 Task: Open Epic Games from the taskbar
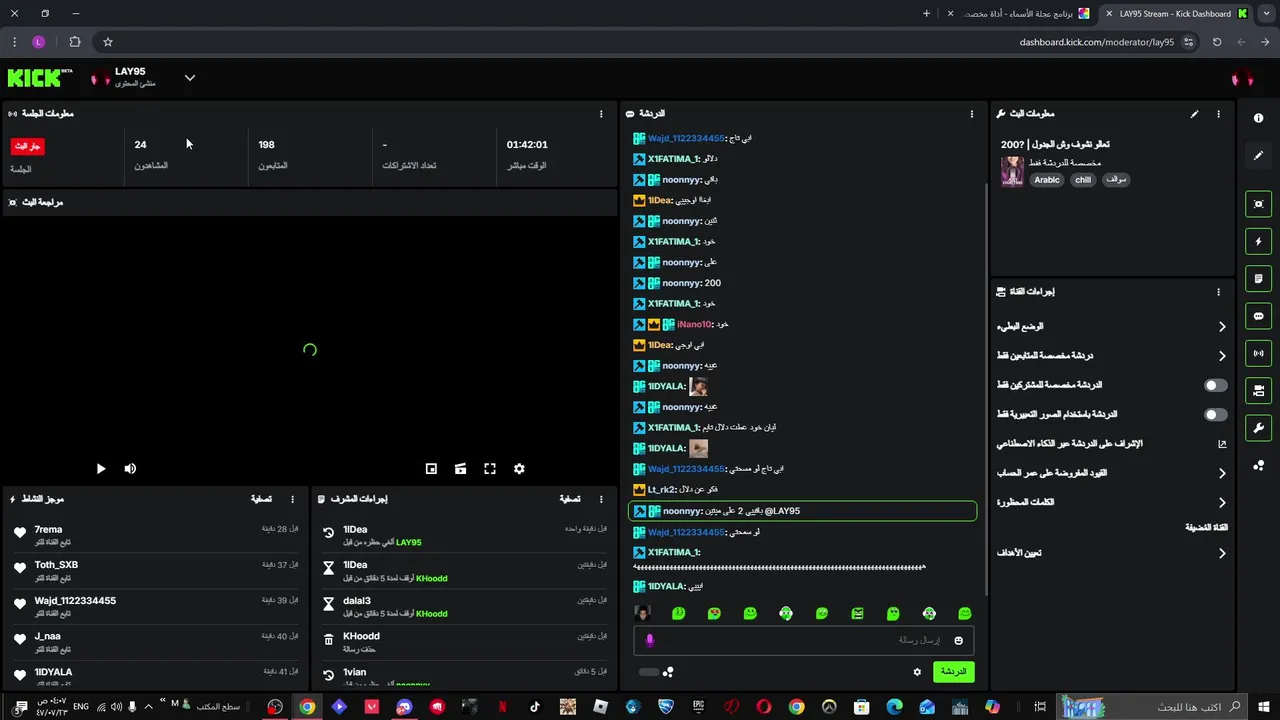click(698, 707)
